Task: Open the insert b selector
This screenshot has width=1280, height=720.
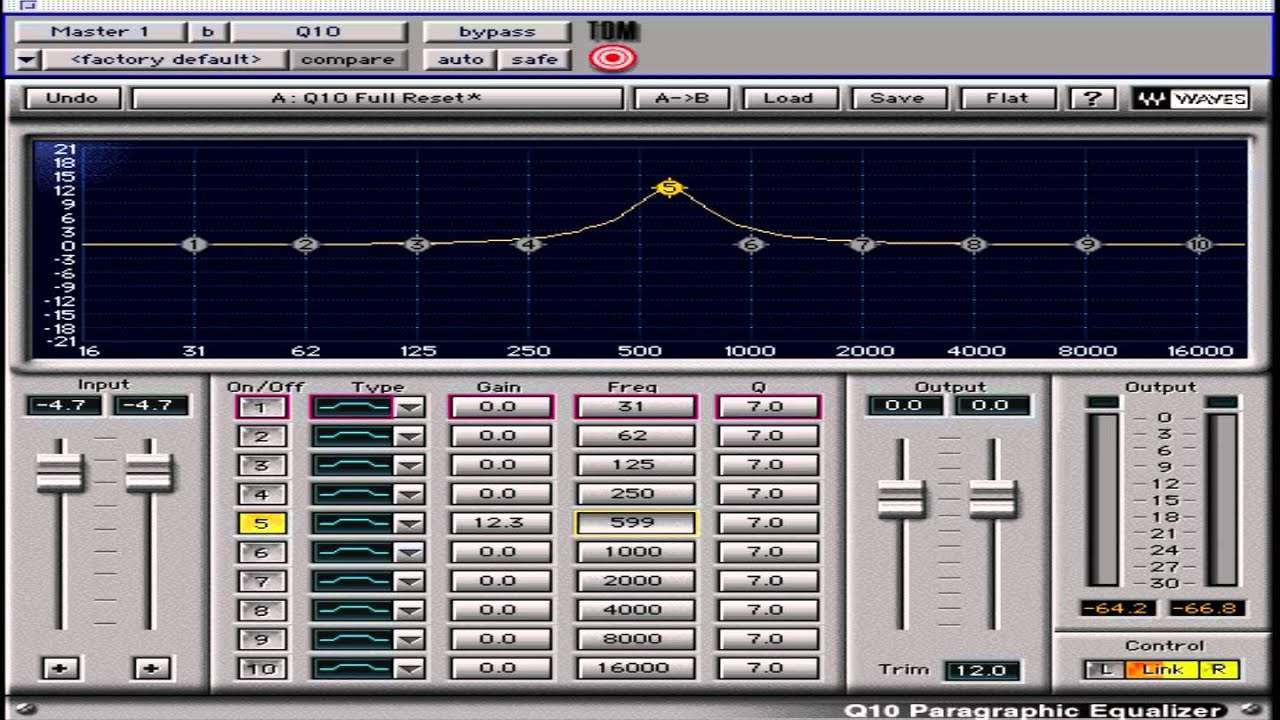Action: pos(207,32)
